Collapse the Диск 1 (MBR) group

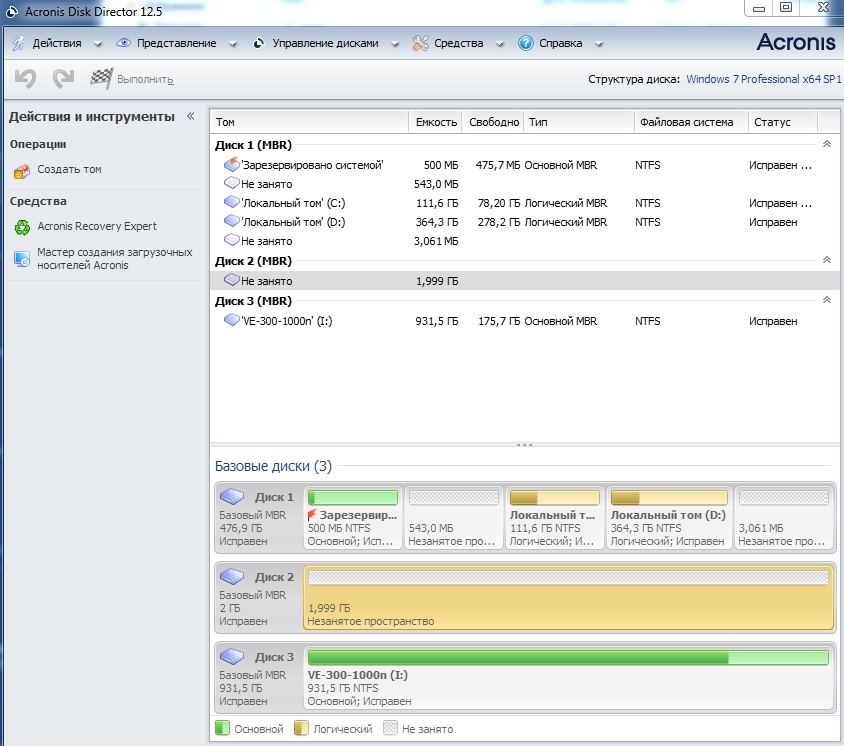coord(826,145)
